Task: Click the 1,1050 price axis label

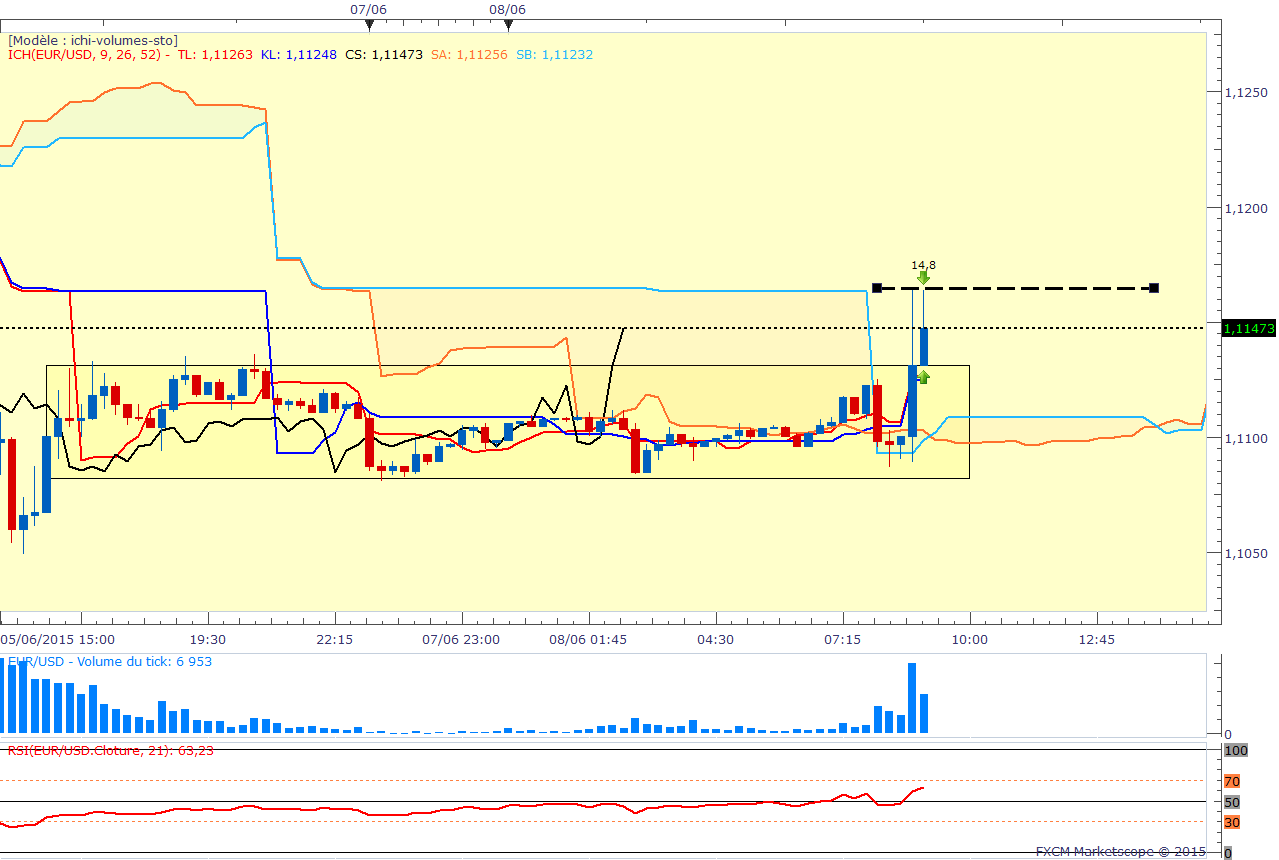Action: pyautogui.click(x=1247, y=553)
